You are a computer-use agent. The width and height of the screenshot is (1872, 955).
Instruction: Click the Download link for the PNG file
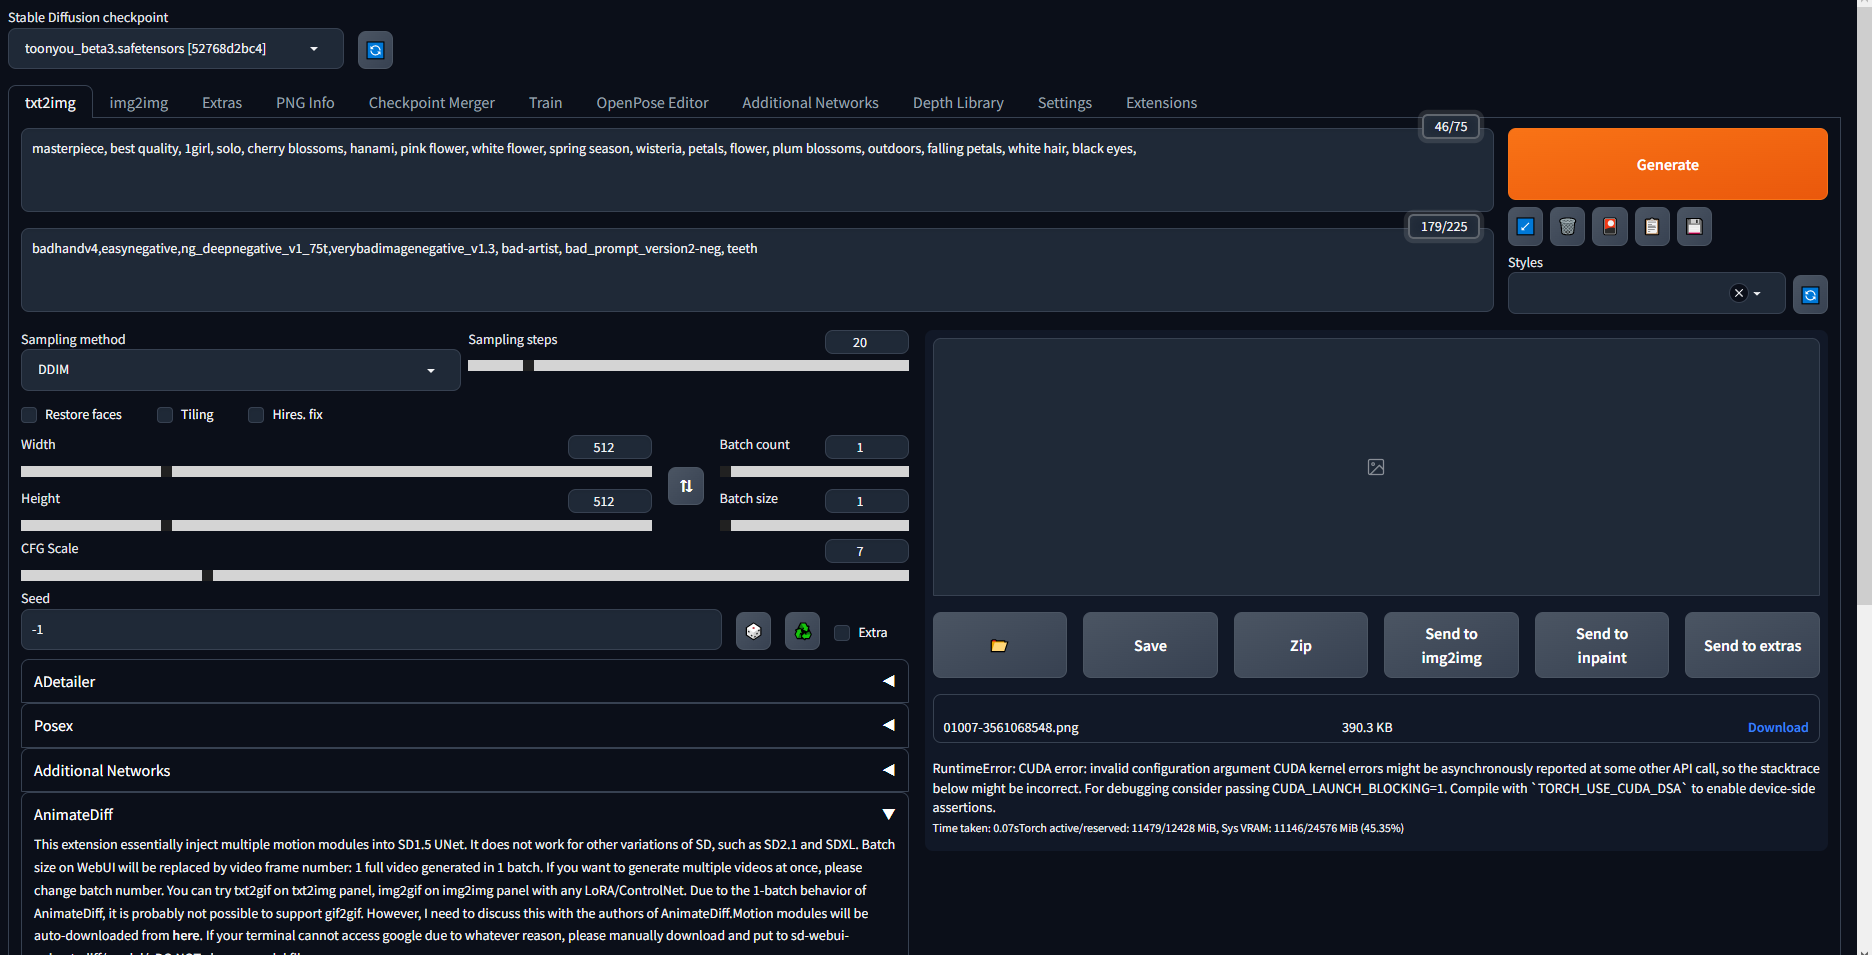click(x=1777, y=727)
